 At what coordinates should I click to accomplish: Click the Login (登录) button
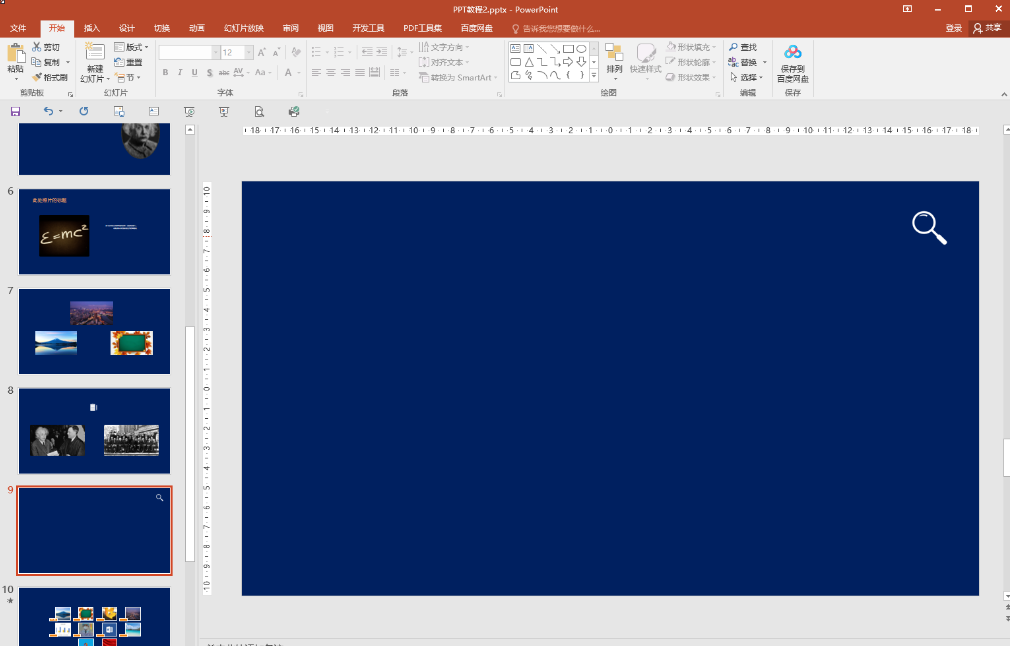coord(953,28)
